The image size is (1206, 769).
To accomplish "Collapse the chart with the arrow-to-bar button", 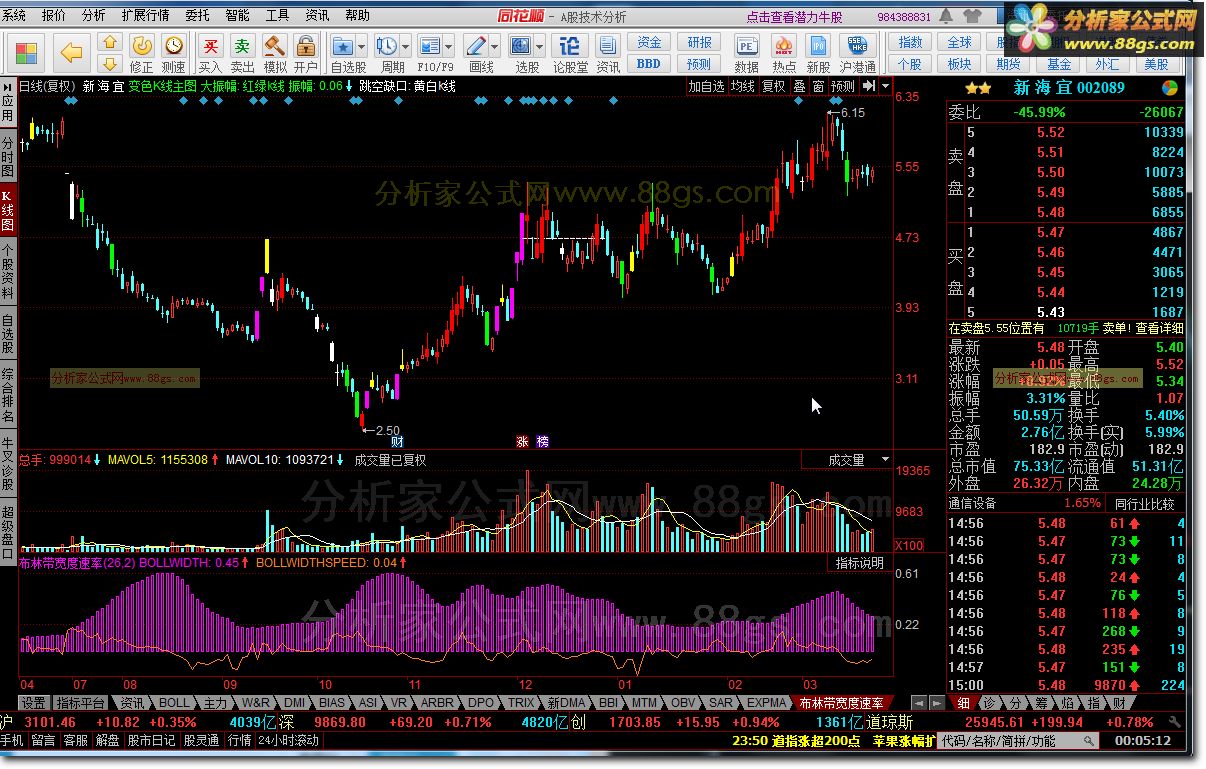I will click(x=869, y=86).
